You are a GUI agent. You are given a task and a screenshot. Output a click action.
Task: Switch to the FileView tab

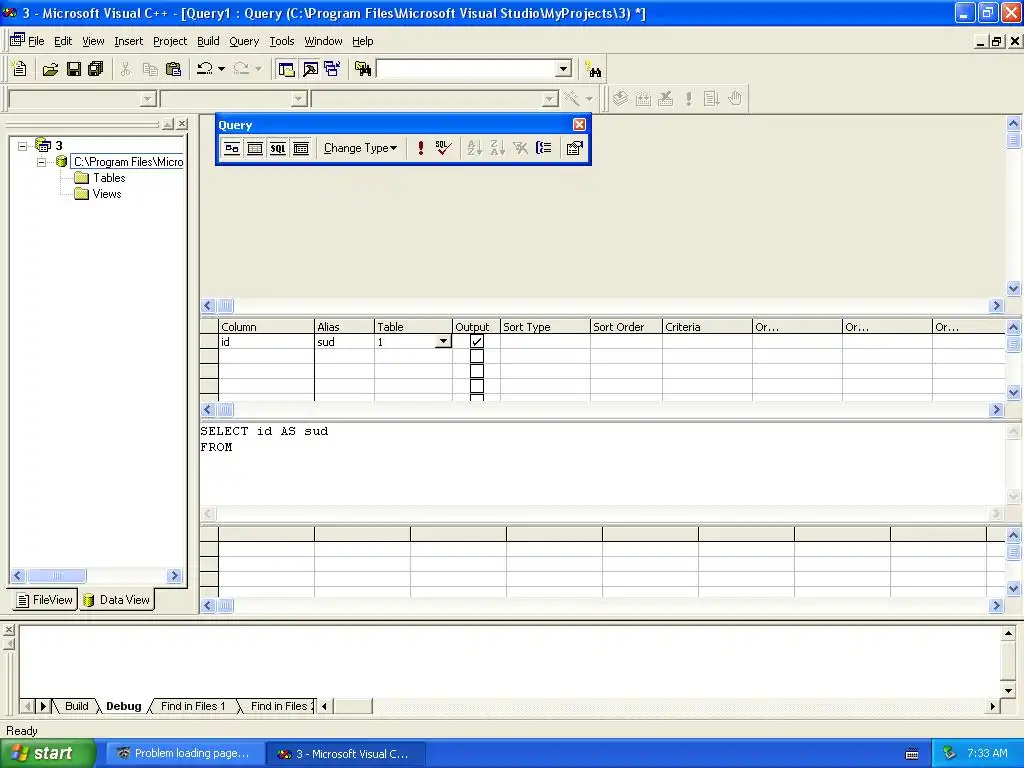tap(44, 600)
